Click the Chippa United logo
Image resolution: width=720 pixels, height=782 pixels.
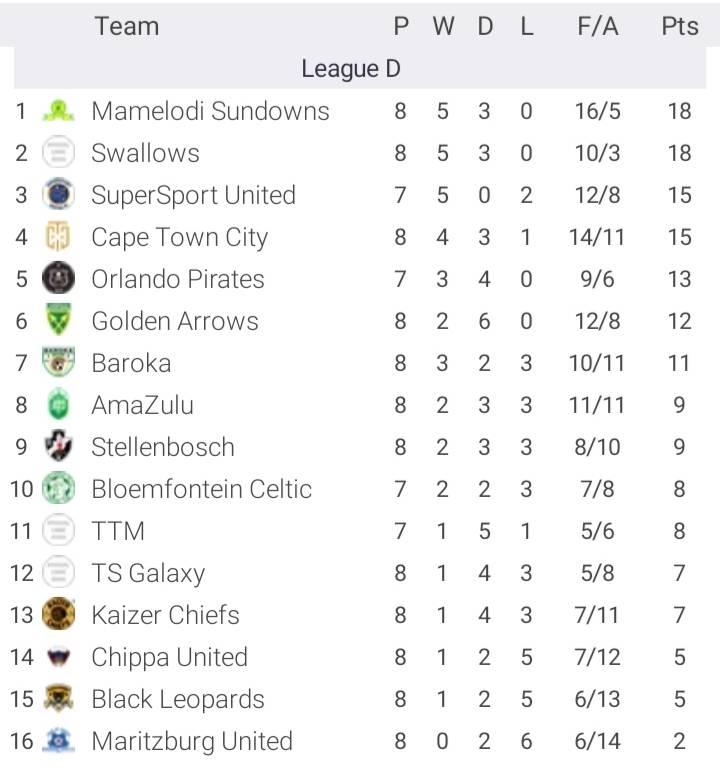[58, 656]
